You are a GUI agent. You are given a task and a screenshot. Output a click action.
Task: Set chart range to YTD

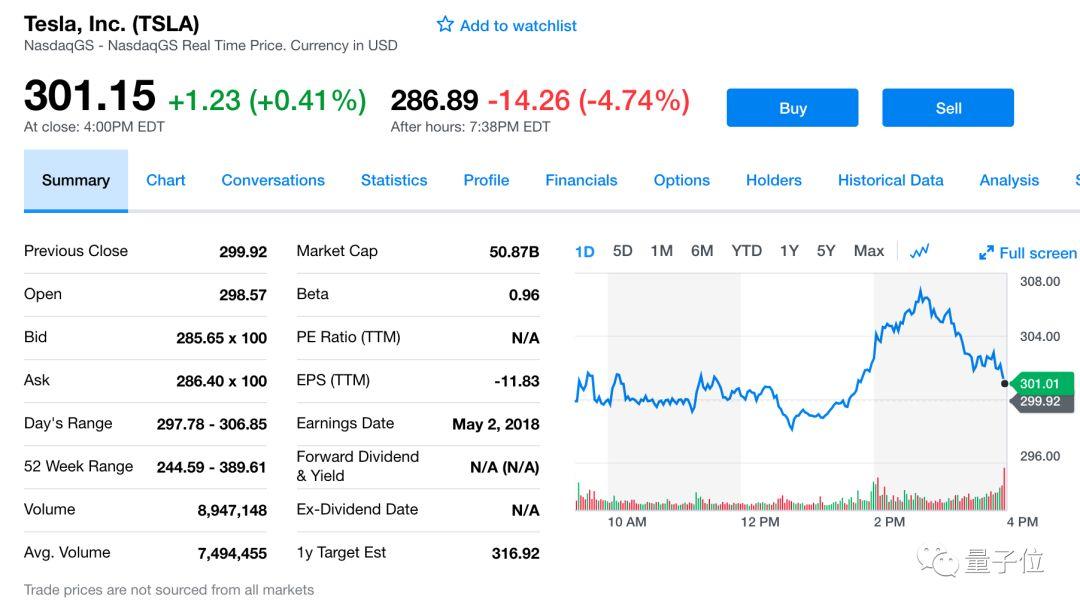[746, 251]
